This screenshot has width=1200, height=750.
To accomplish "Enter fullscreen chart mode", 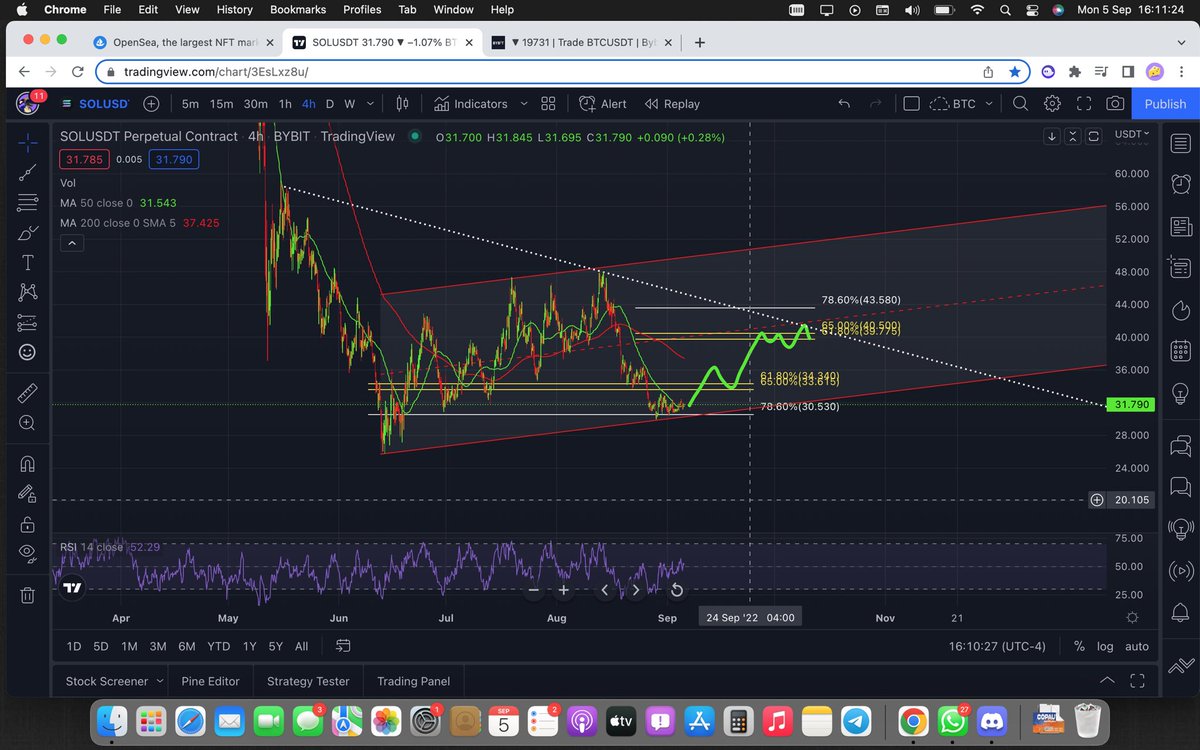I will coord(1083,103).
